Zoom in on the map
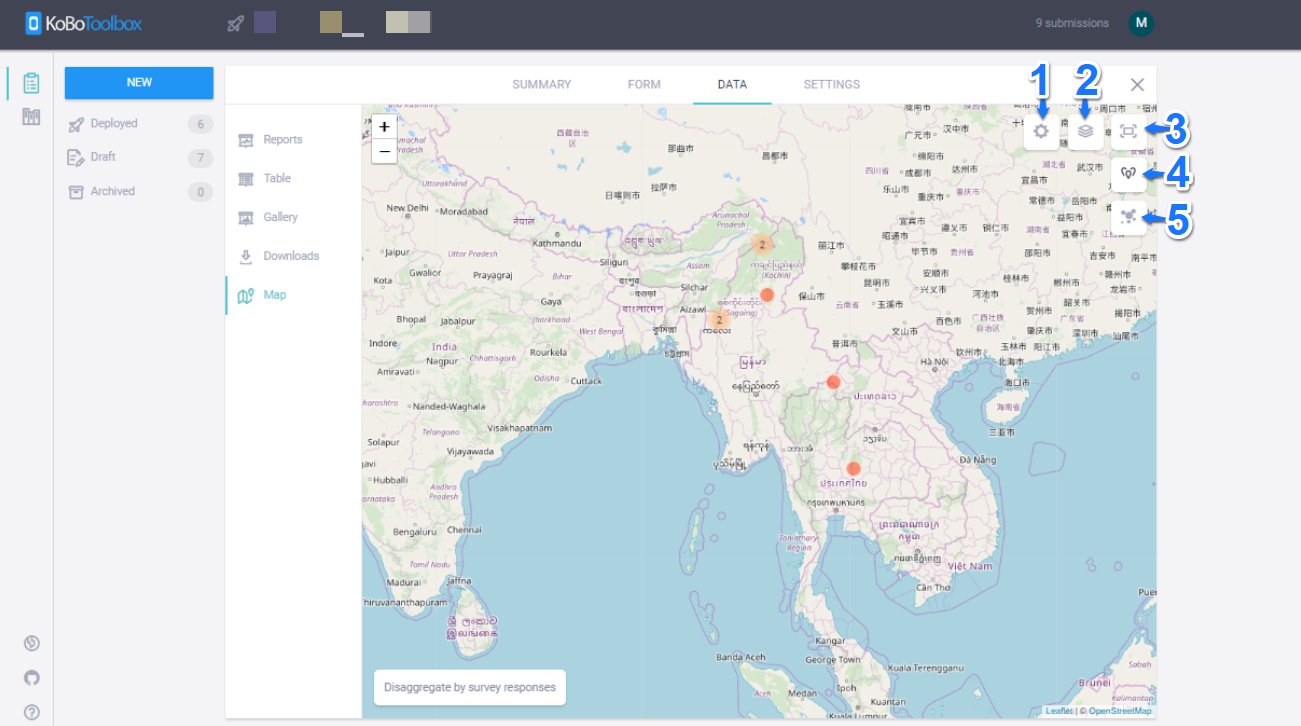This screenshot has height=726, width=1301. point(384,127)
